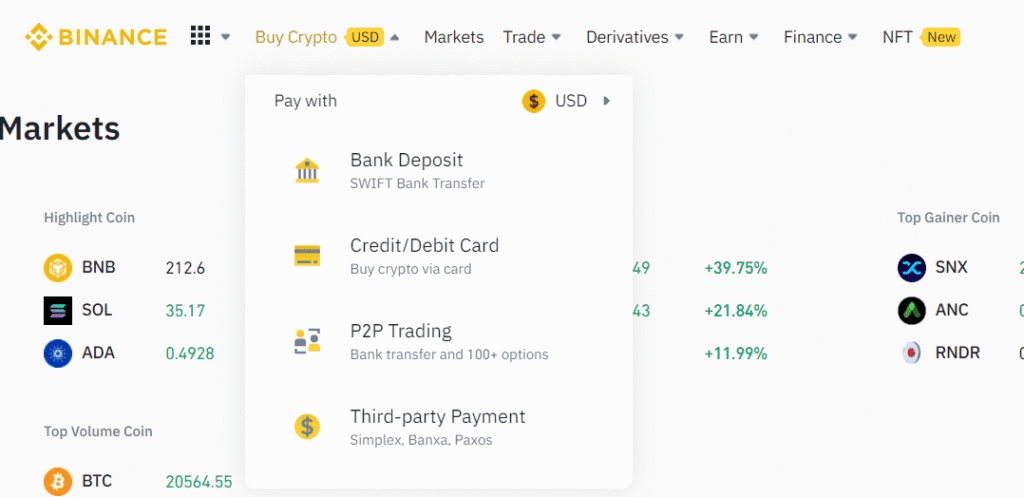Open the Earn menu
The image size is (1024, 497).
click(x=734, y=38)
